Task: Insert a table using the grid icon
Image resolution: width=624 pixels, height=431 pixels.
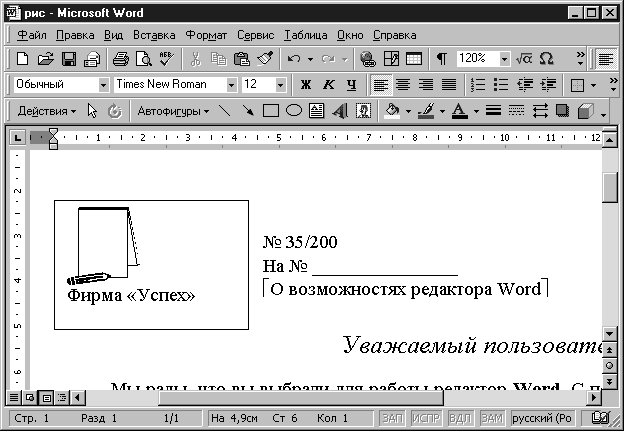Action: click(x=413, y=59)
